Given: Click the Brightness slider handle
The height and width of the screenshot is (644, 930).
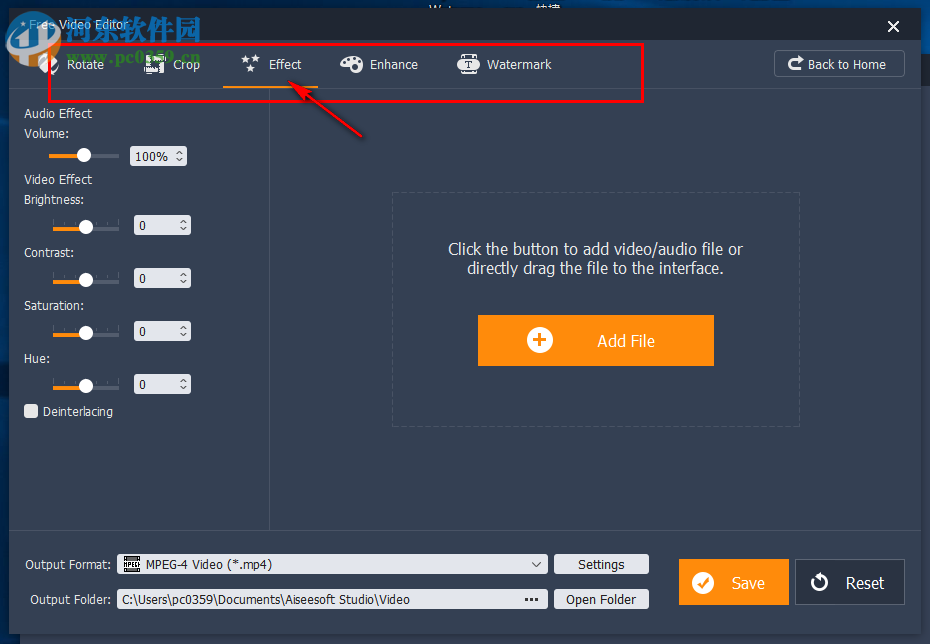Looking at the screenshot, I should [86, 227].
